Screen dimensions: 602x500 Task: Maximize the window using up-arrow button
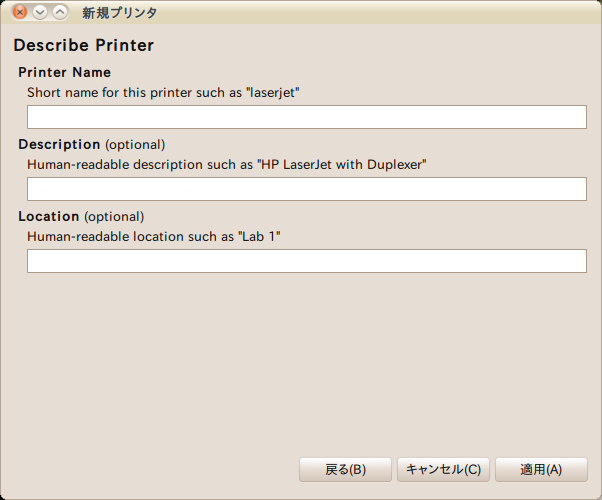tap(60, 12)
